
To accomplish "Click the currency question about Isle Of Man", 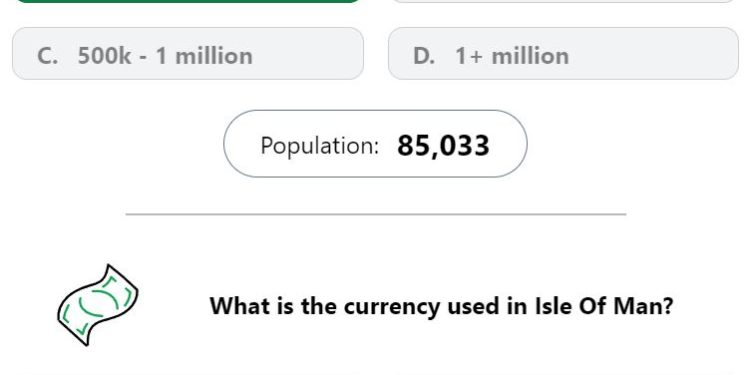I will tap(441, 306).
